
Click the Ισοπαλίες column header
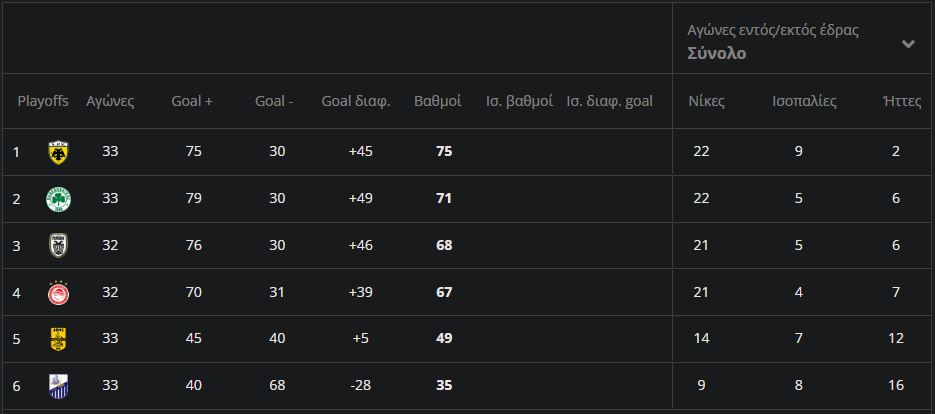click(804, 101)
